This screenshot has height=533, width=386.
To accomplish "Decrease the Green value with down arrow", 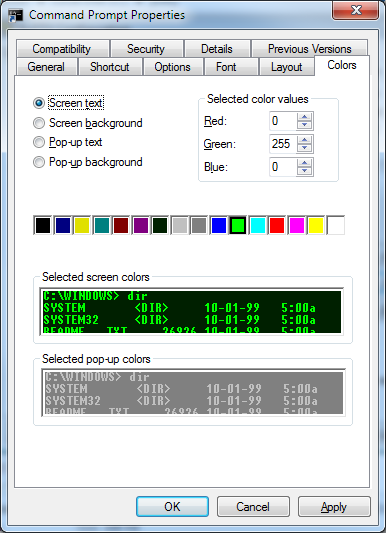I will point(304,148).
